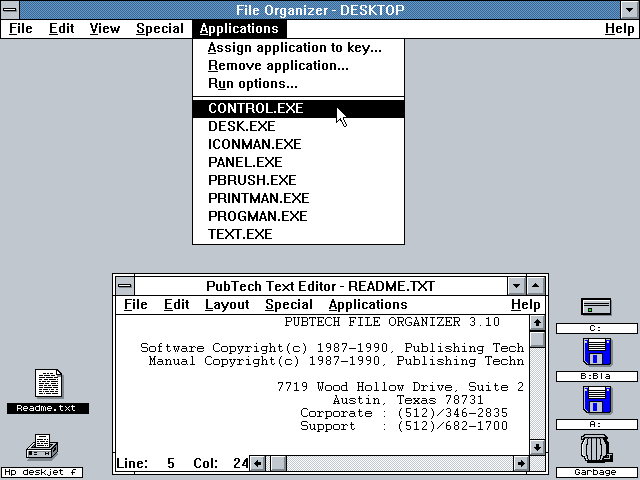Screen dimensions: 640x480
Task: Click Text Editor horizontal scroll left arrow
Action: coord(257,463)
